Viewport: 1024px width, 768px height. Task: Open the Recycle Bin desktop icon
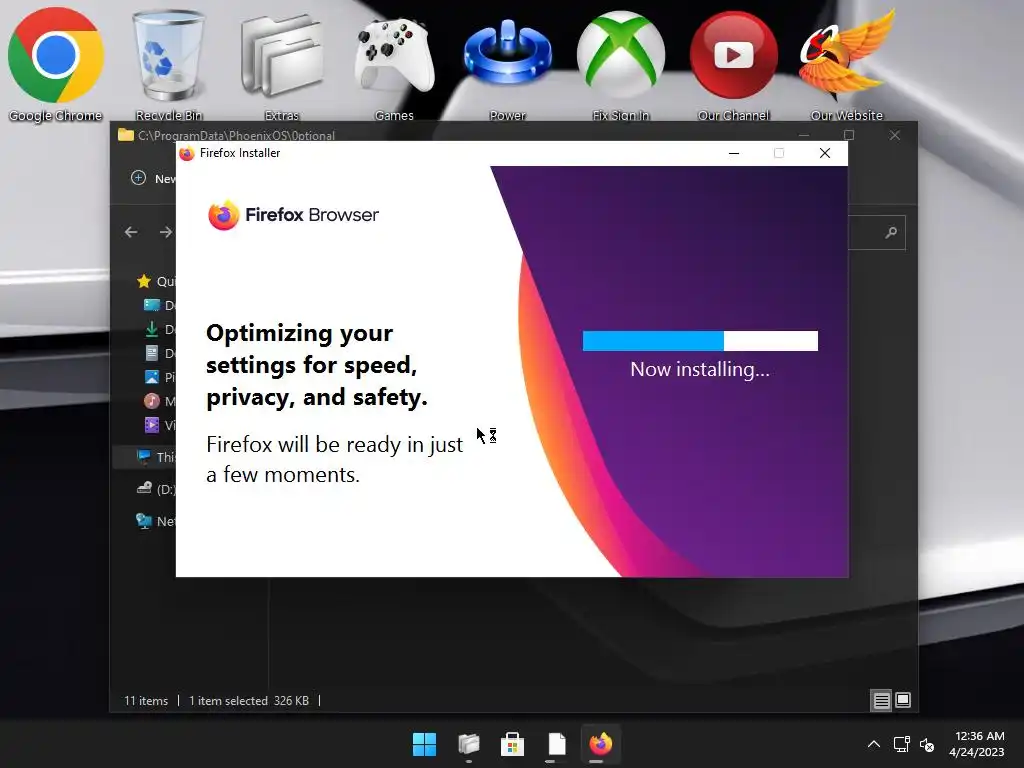click(x=168, y=64)
